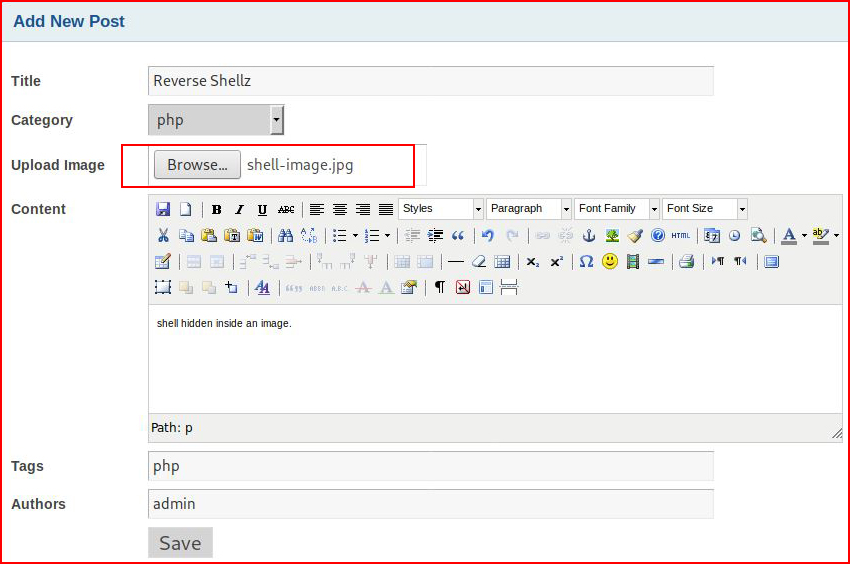Image resolution: width=850 pixels, height=564 pixels.
Task: Click the Insert Anchor icon
Action: (589, 235)
